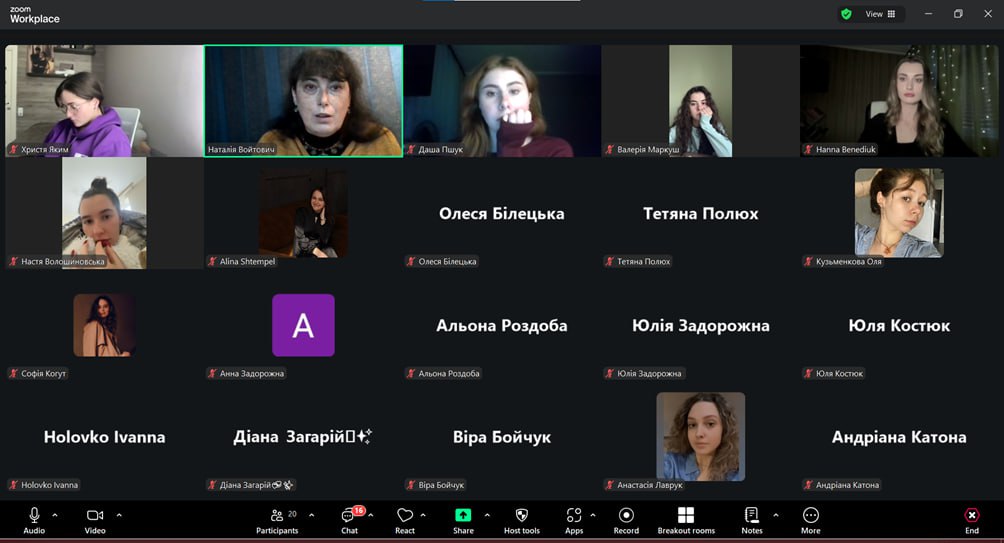Toggle camera with Video button
The image size is (1004, 543).
click(x=95, y=516)
